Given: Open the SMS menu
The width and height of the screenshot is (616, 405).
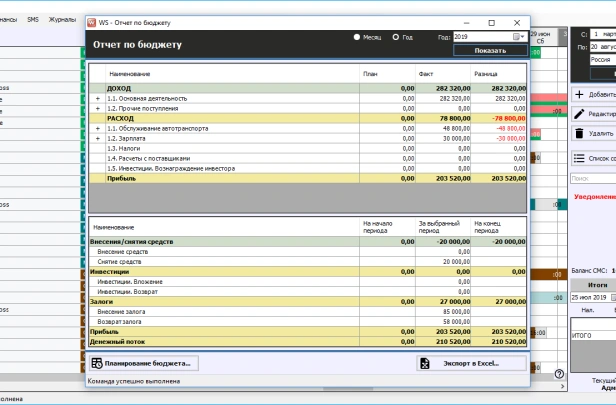Looking at the screenshot, I should click(x=33, y=19).
